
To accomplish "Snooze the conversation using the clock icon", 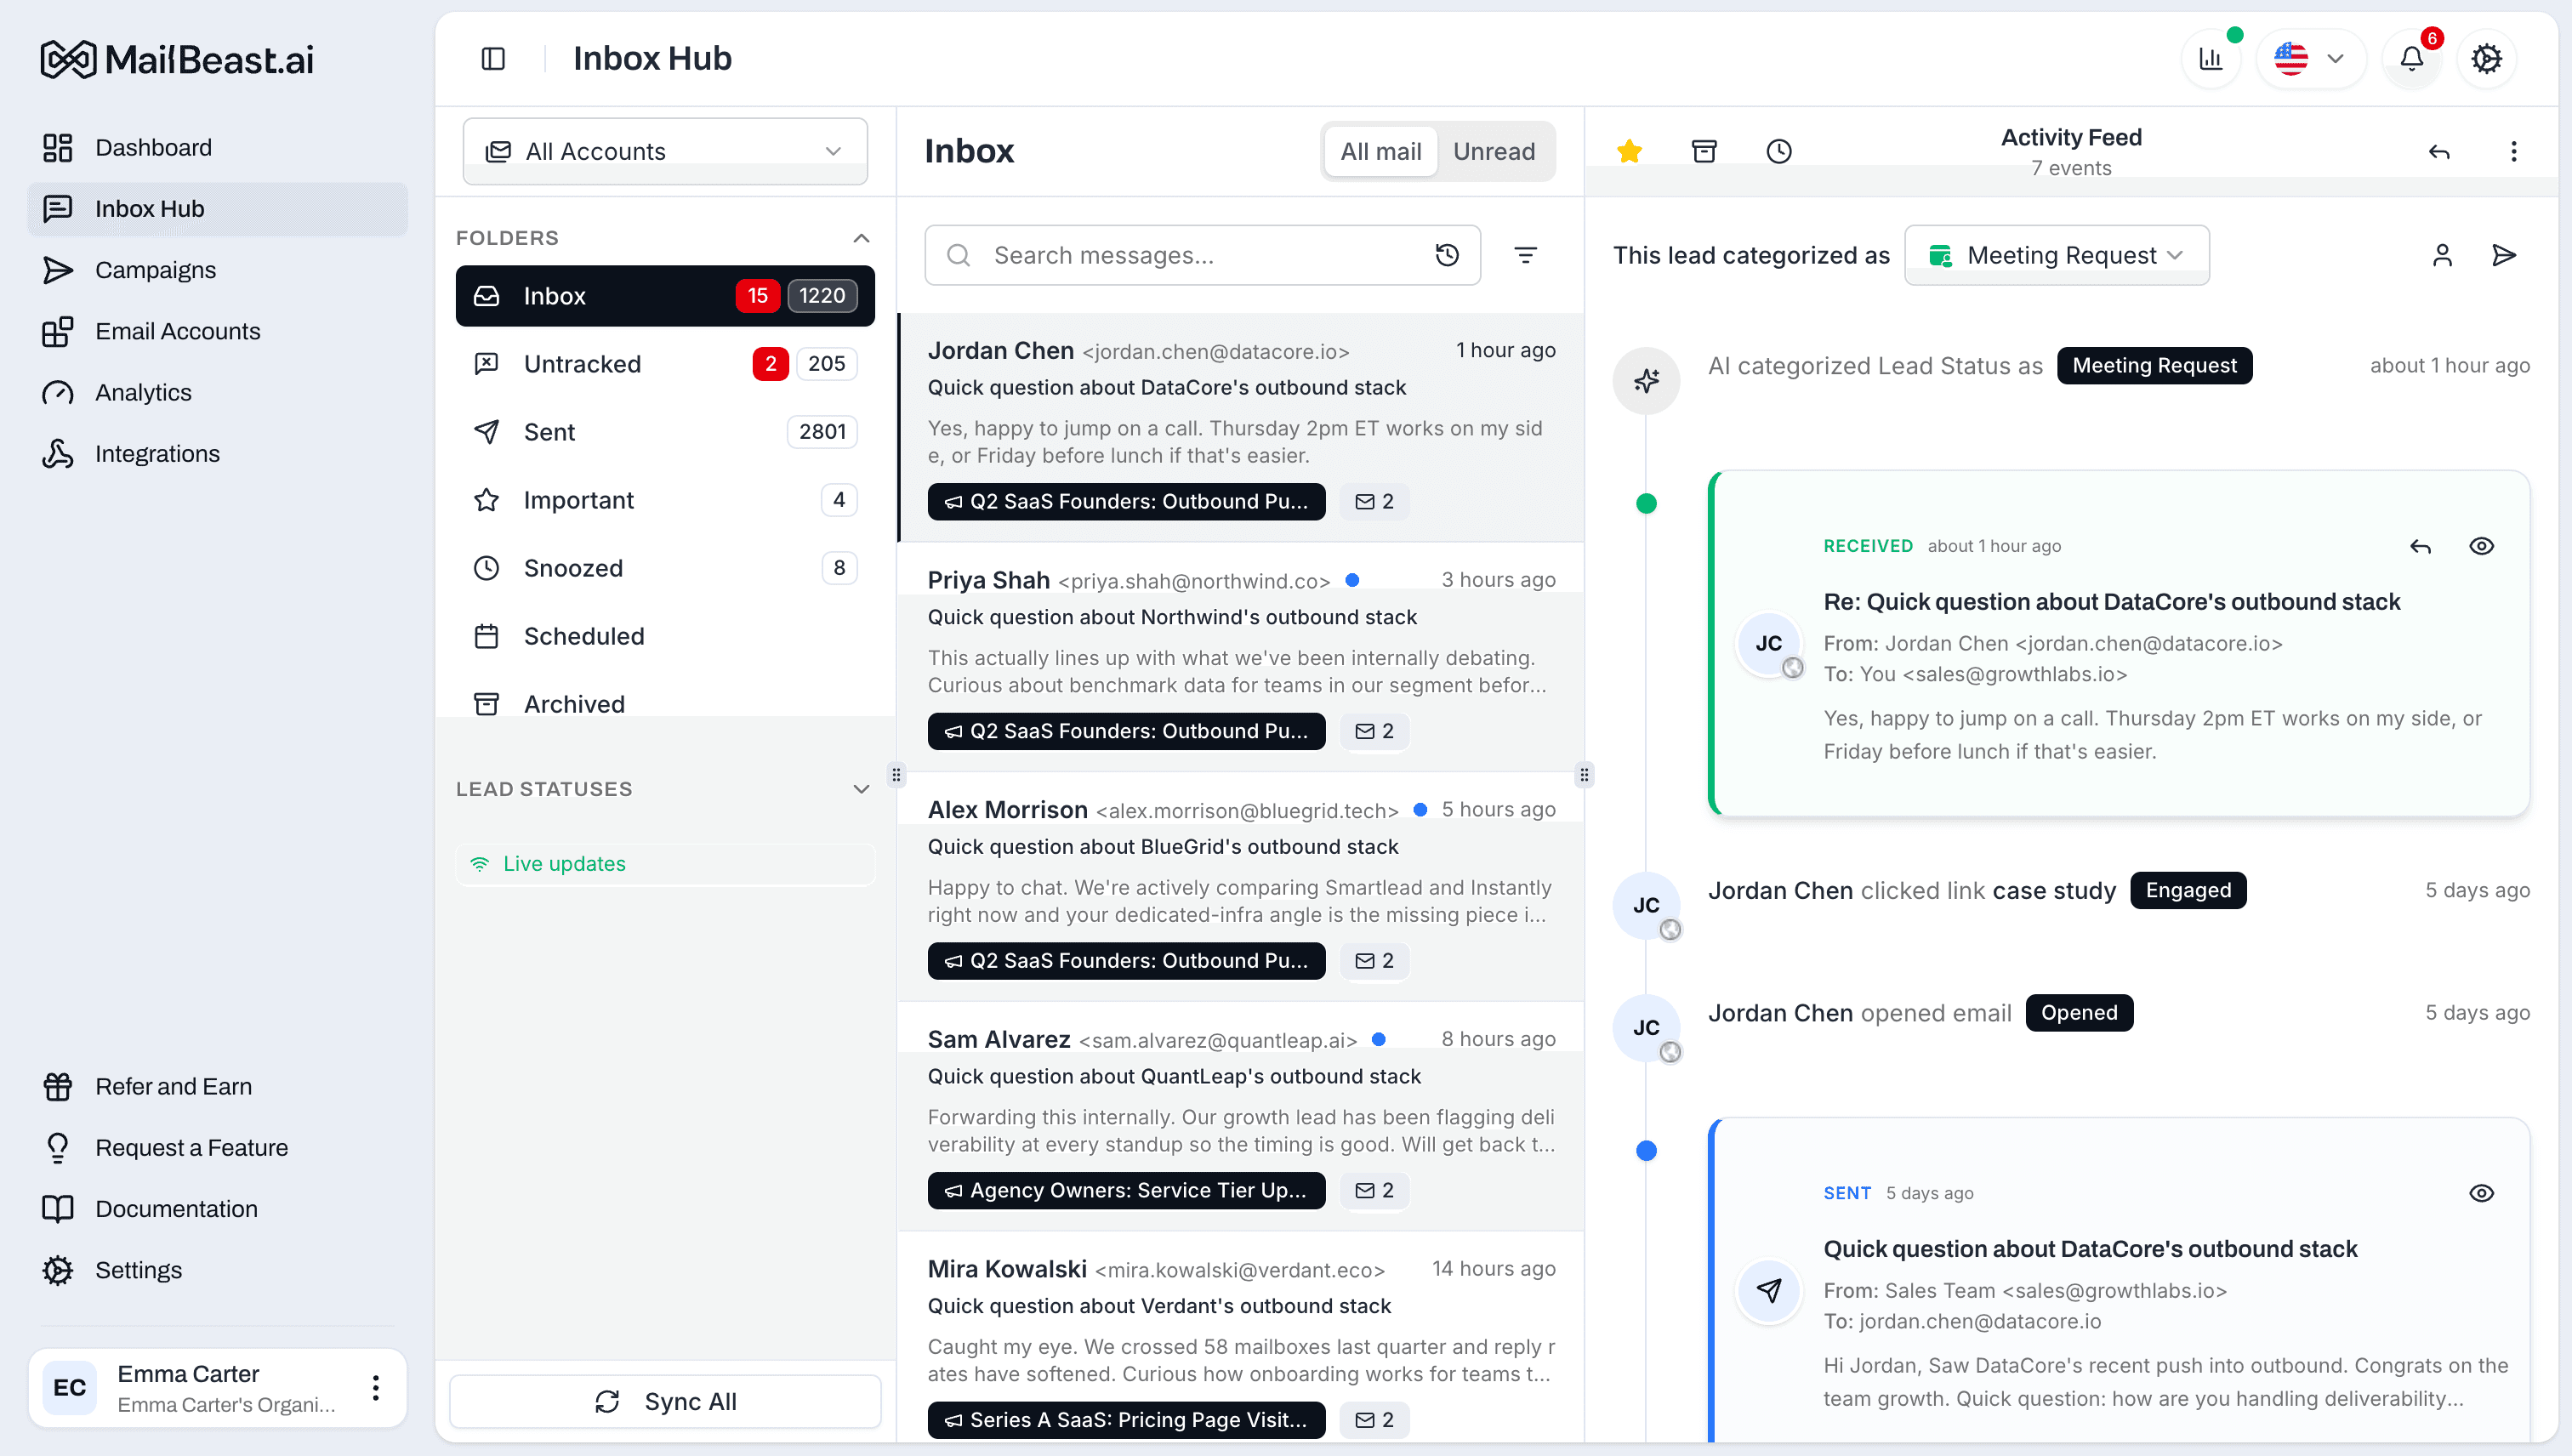I will [1778, 151].
